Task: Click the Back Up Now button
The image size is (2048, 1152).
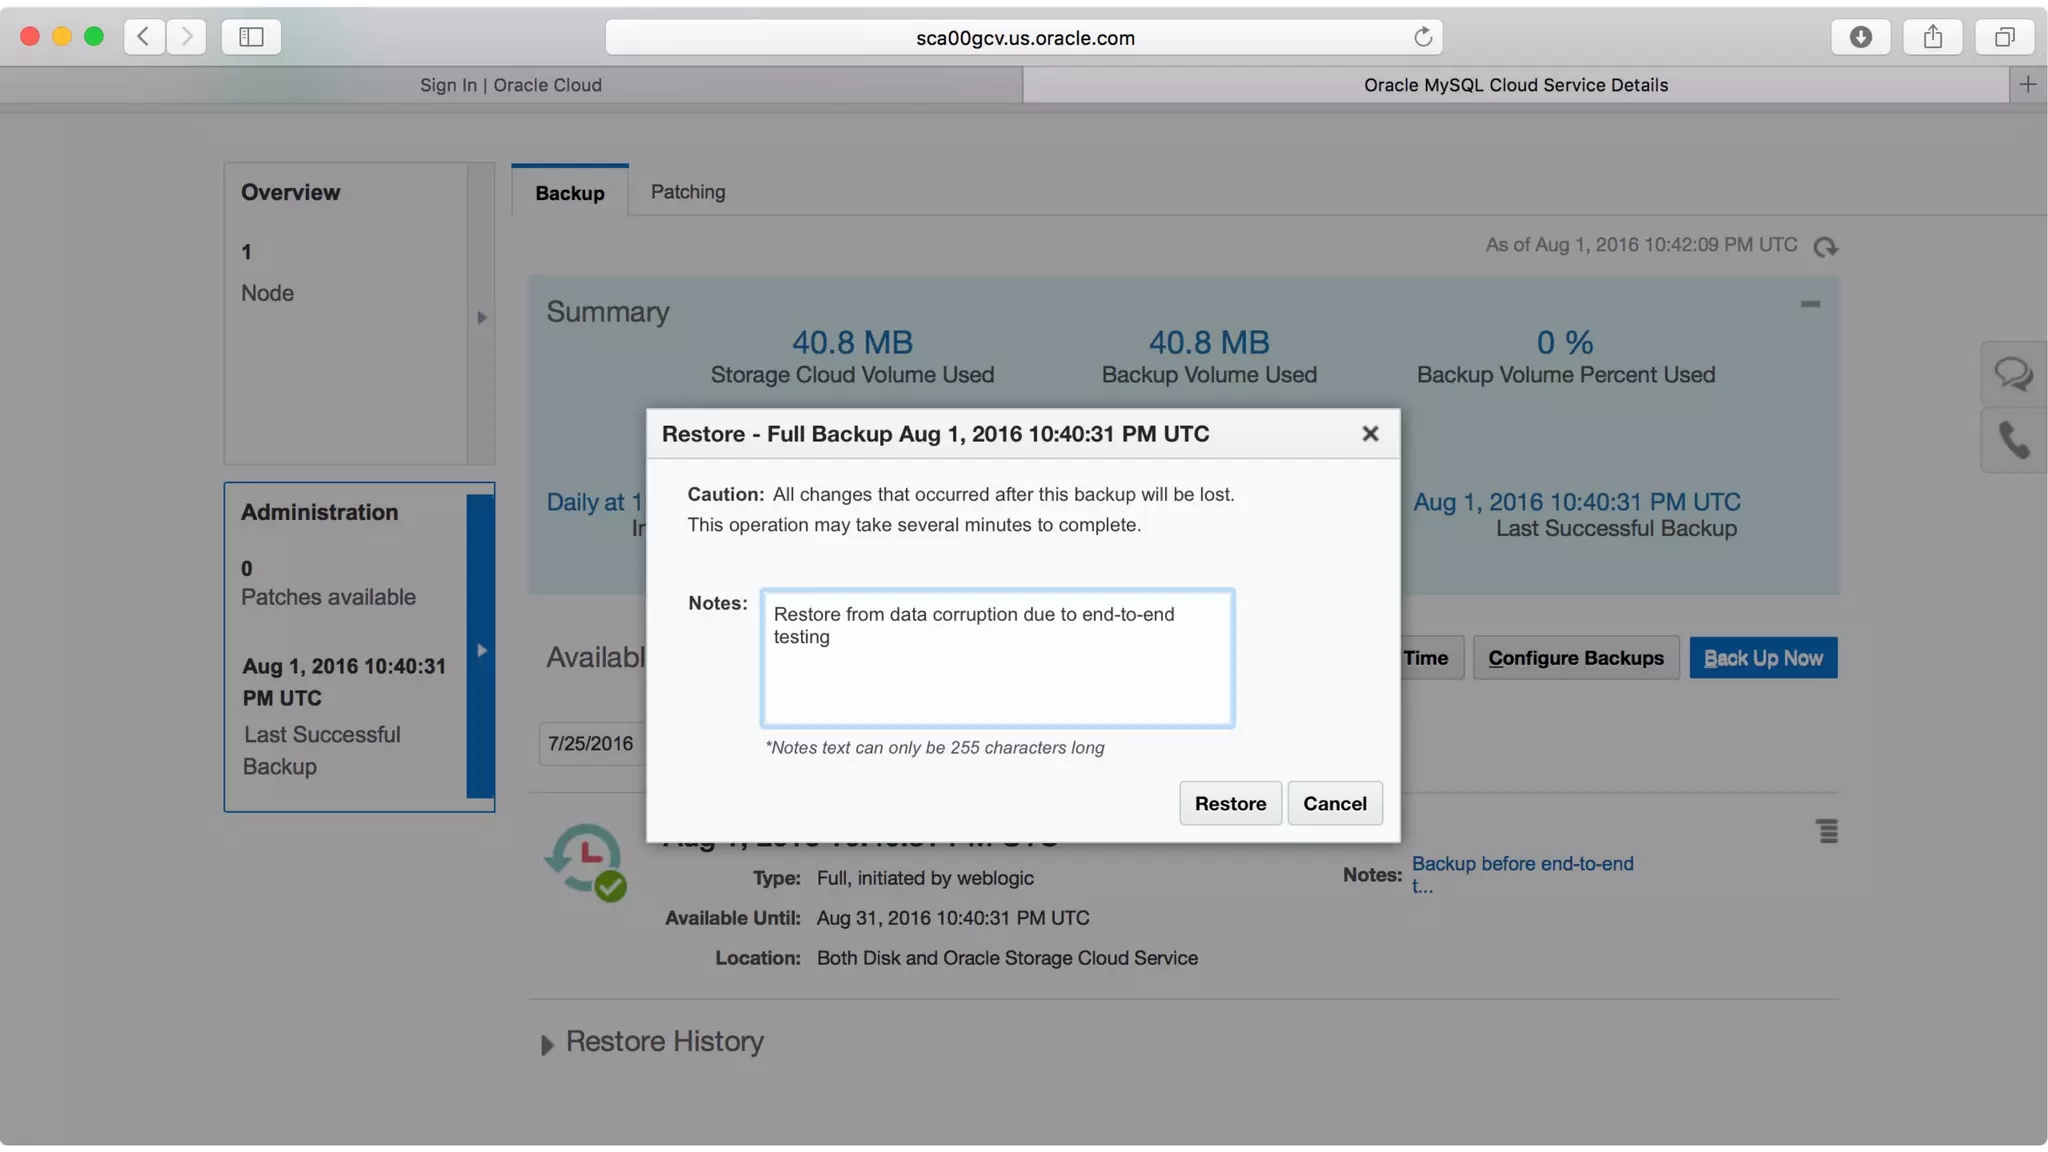Action: tap(1762, 658)
